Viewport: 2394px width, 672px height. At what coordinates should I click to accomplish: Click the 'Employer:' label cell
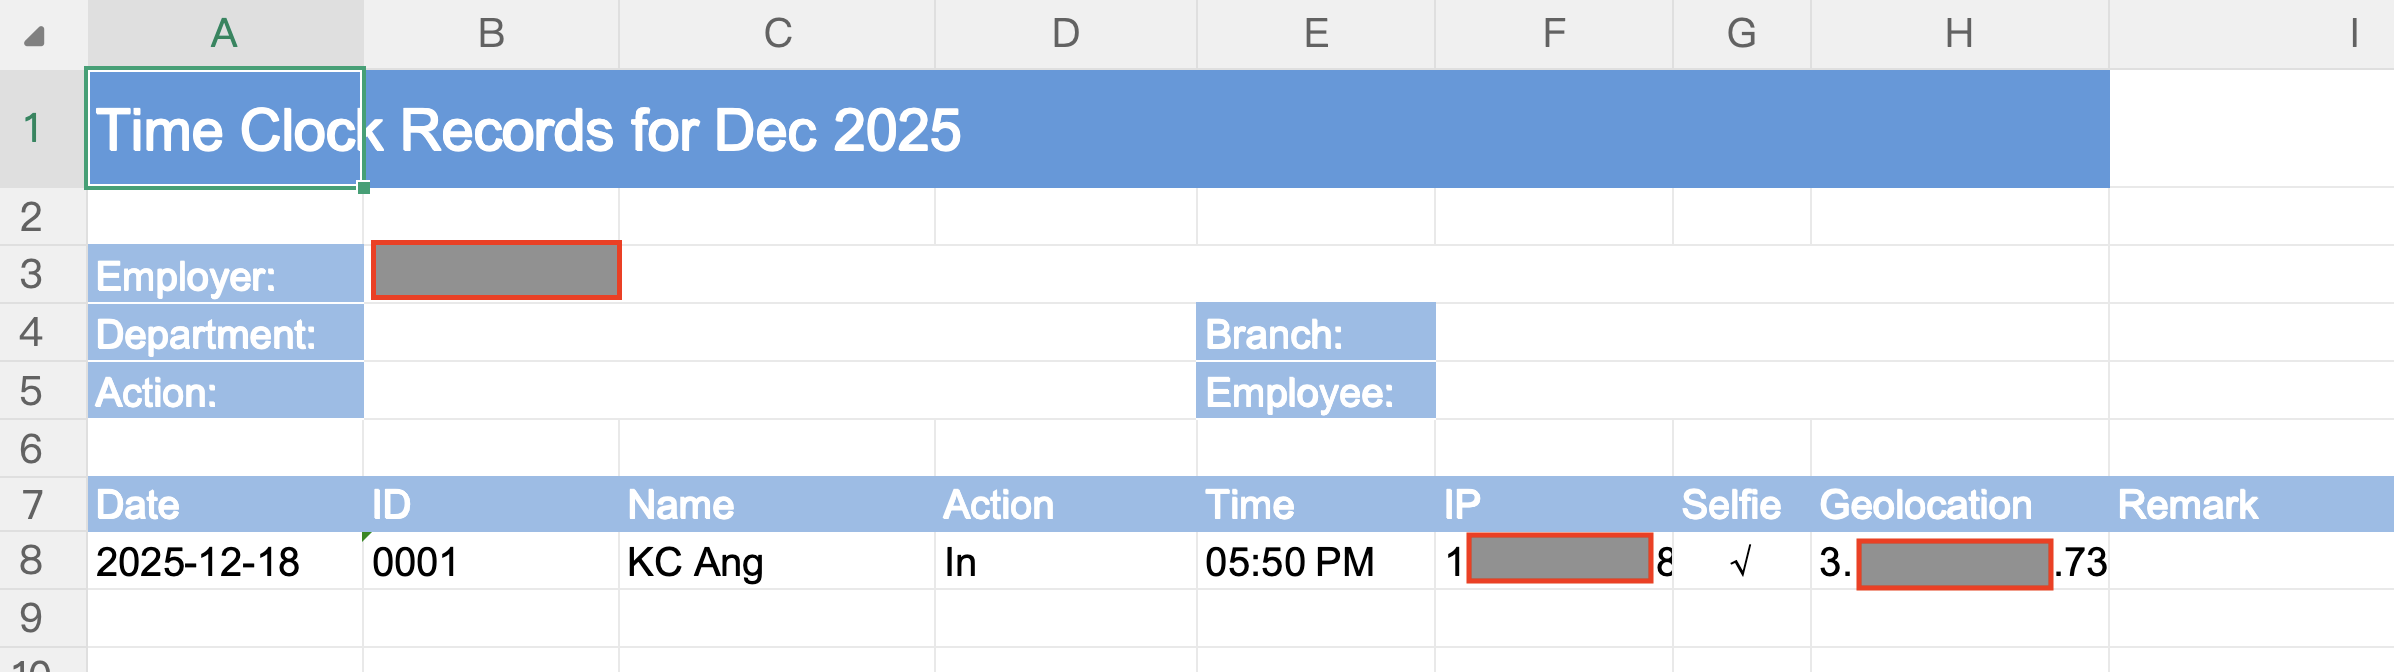(x=225, y=275)
